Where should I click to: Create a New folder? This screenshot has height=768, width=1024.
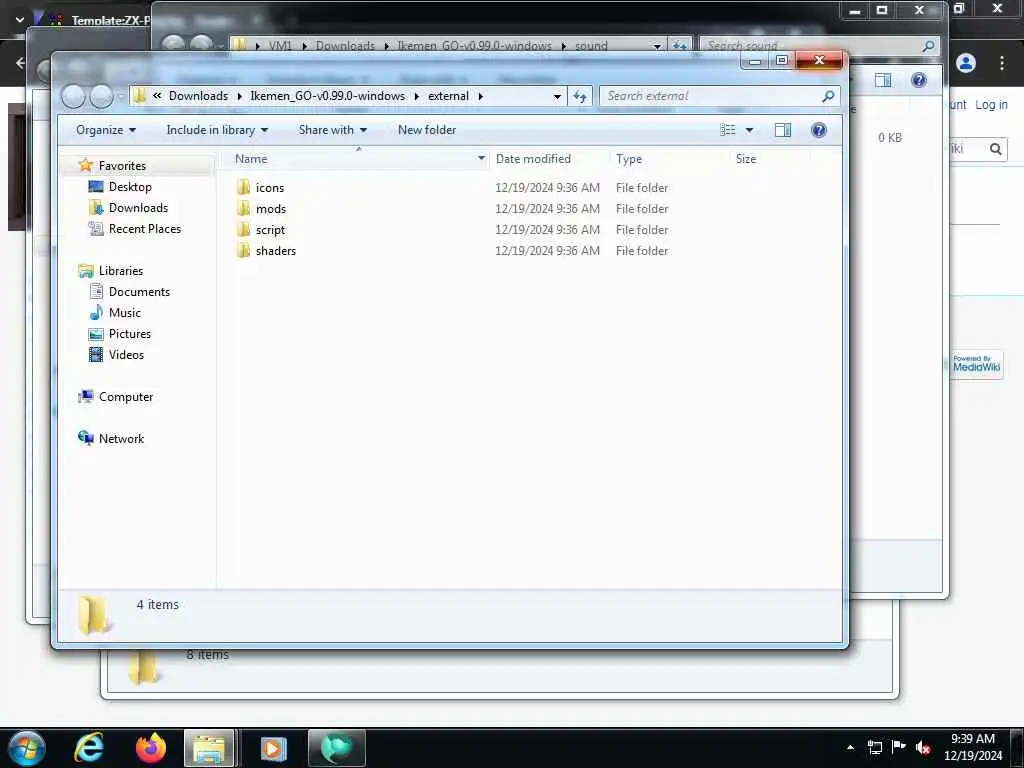click(x=427, y=130)
